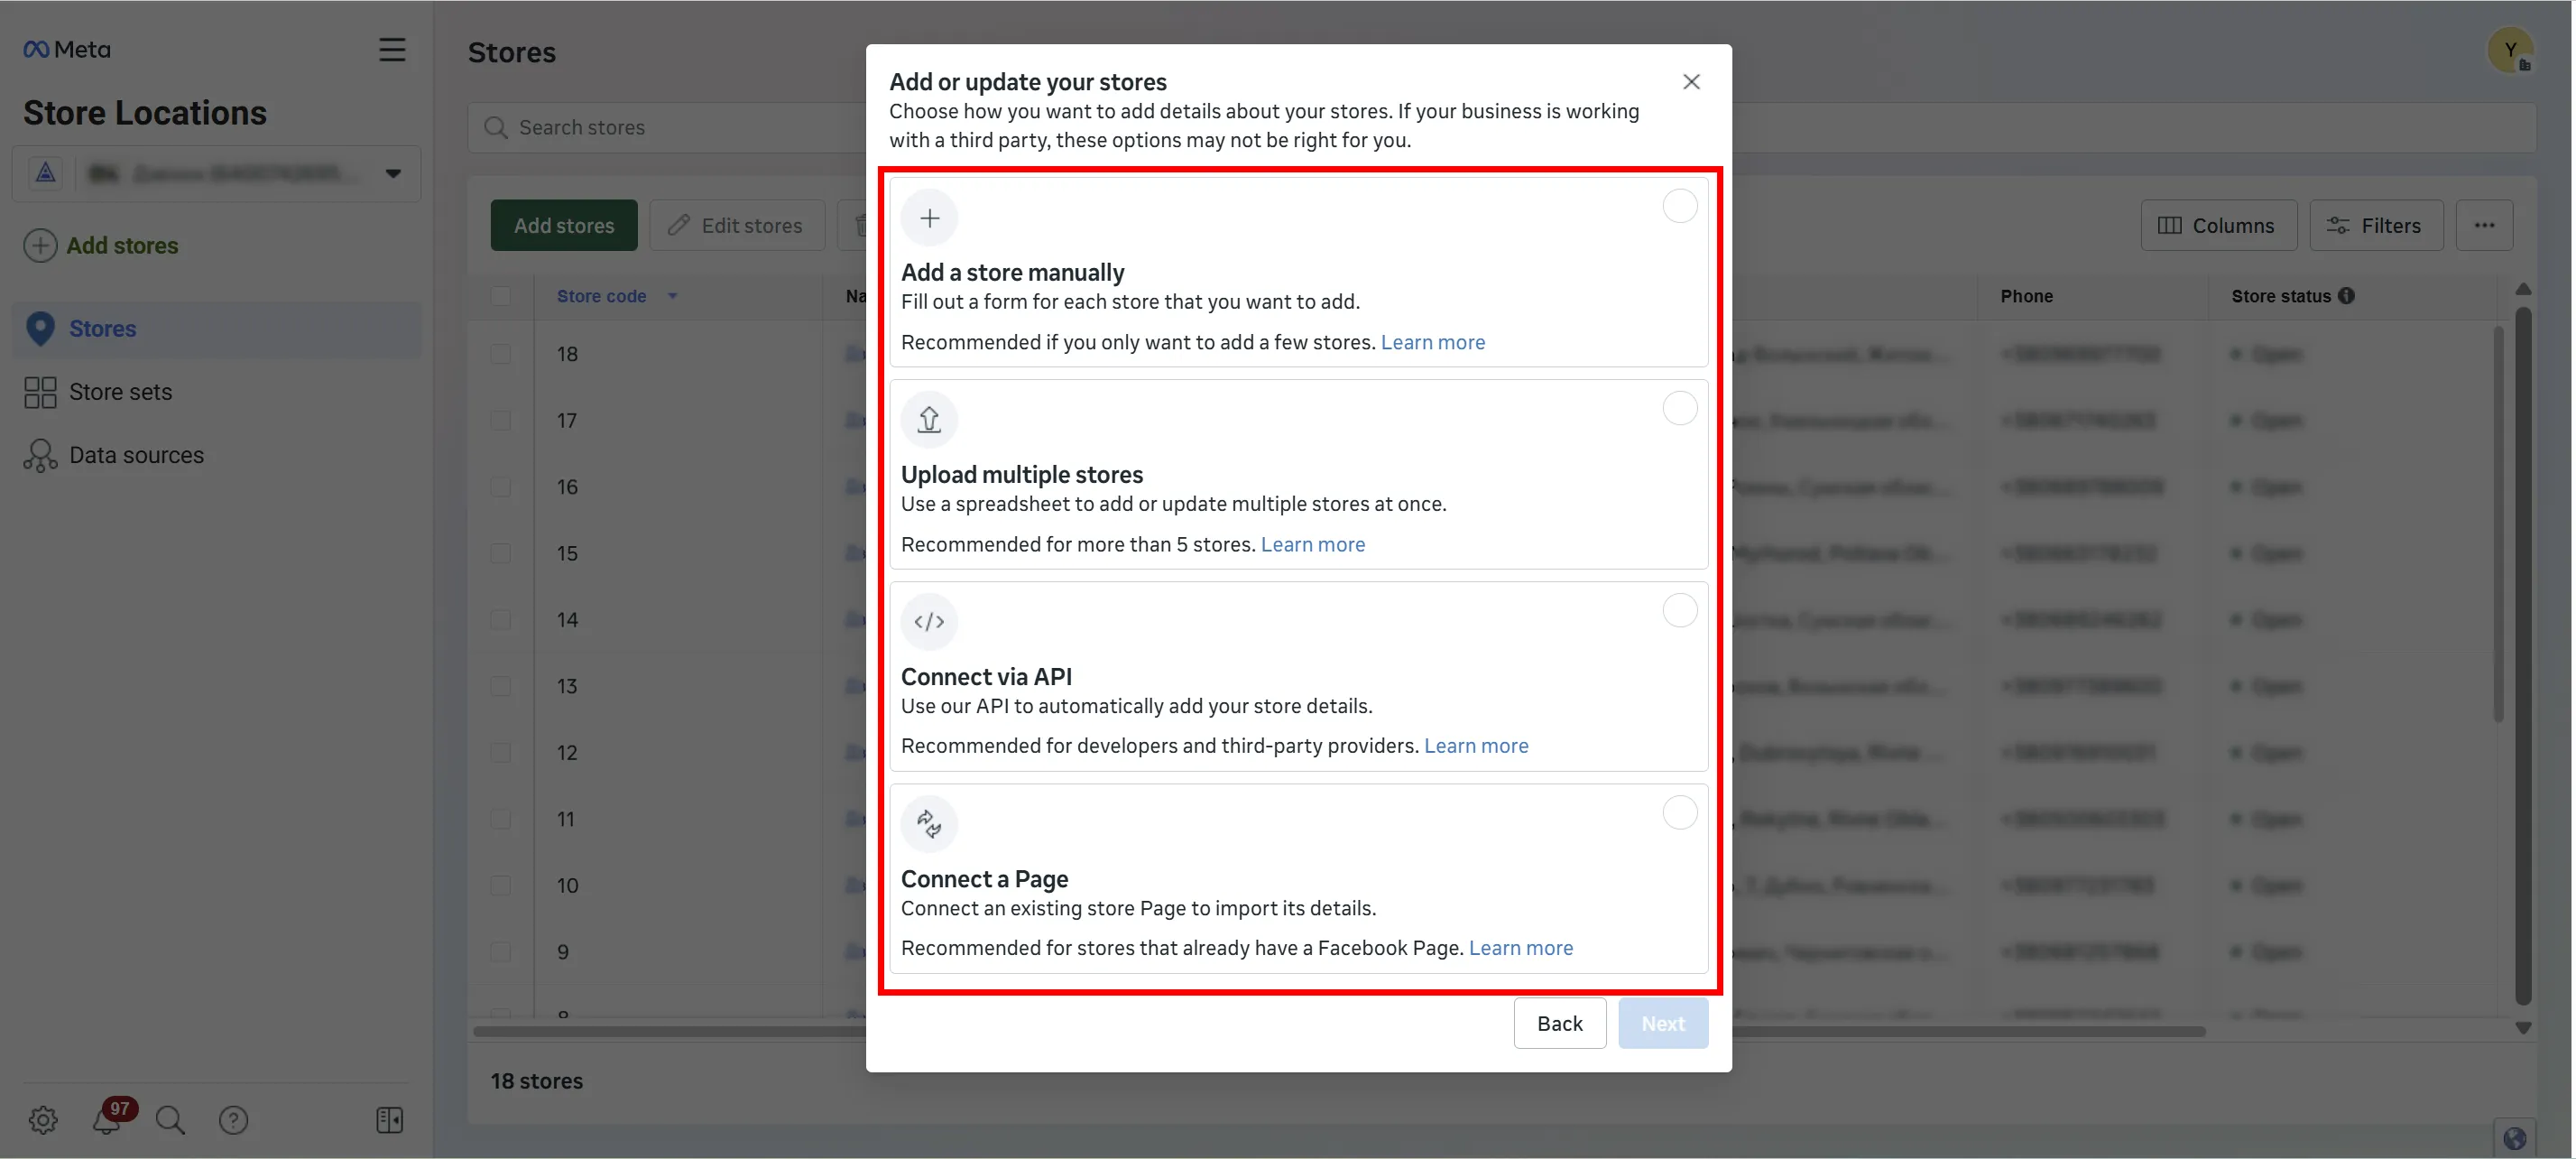Open the settings gear at bottom left

coord(42,1120)
